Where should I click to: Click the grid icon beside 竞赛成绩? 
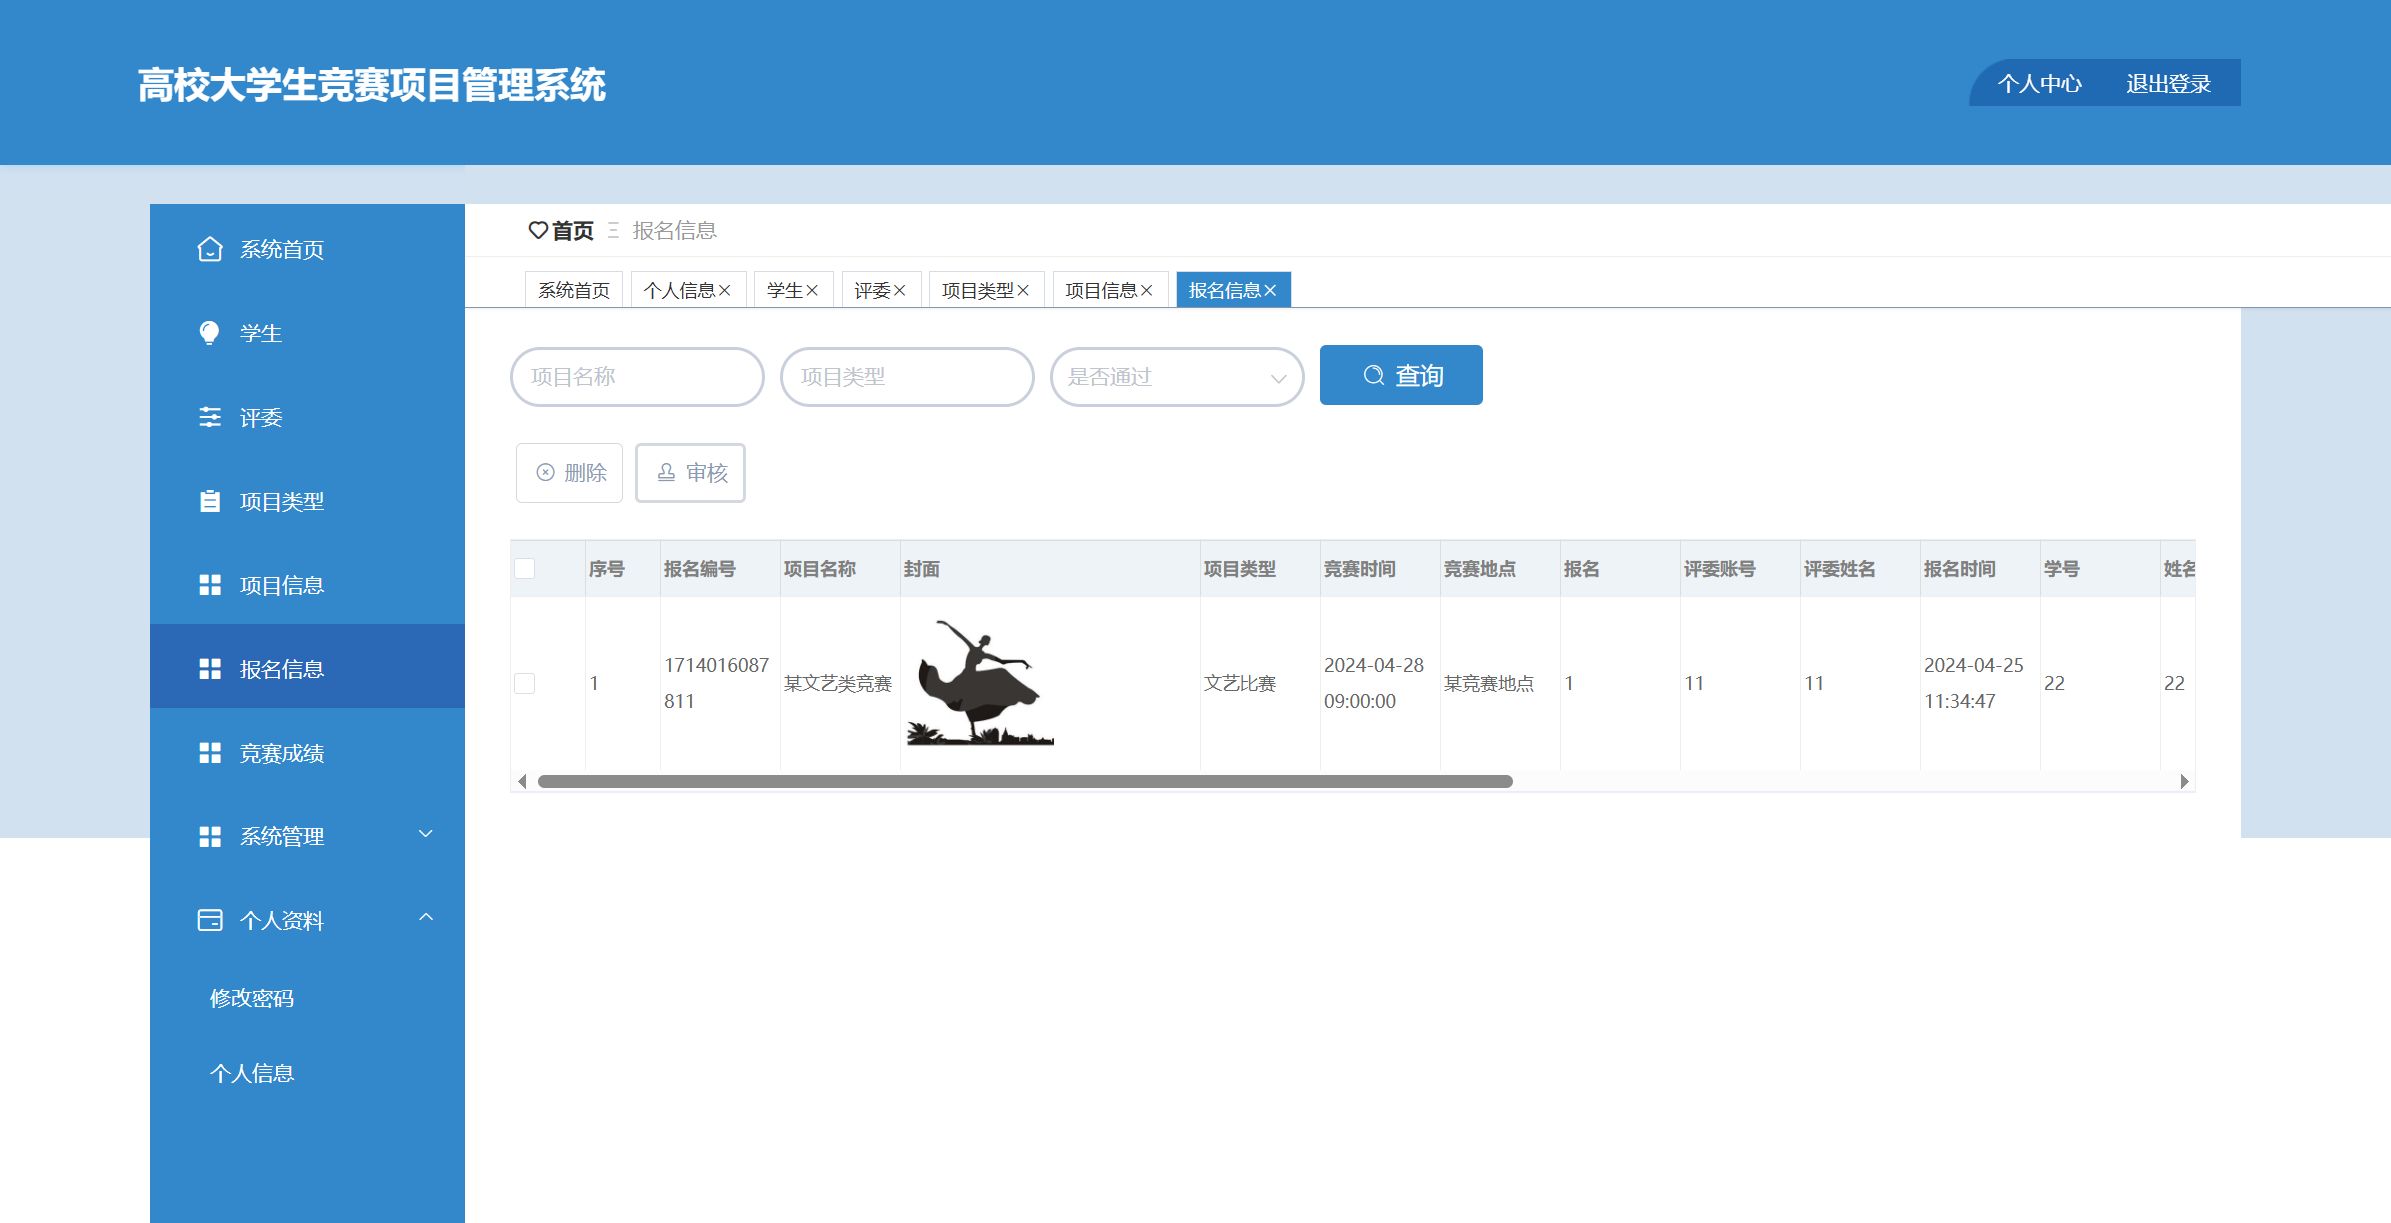click(x=210, y=753)
